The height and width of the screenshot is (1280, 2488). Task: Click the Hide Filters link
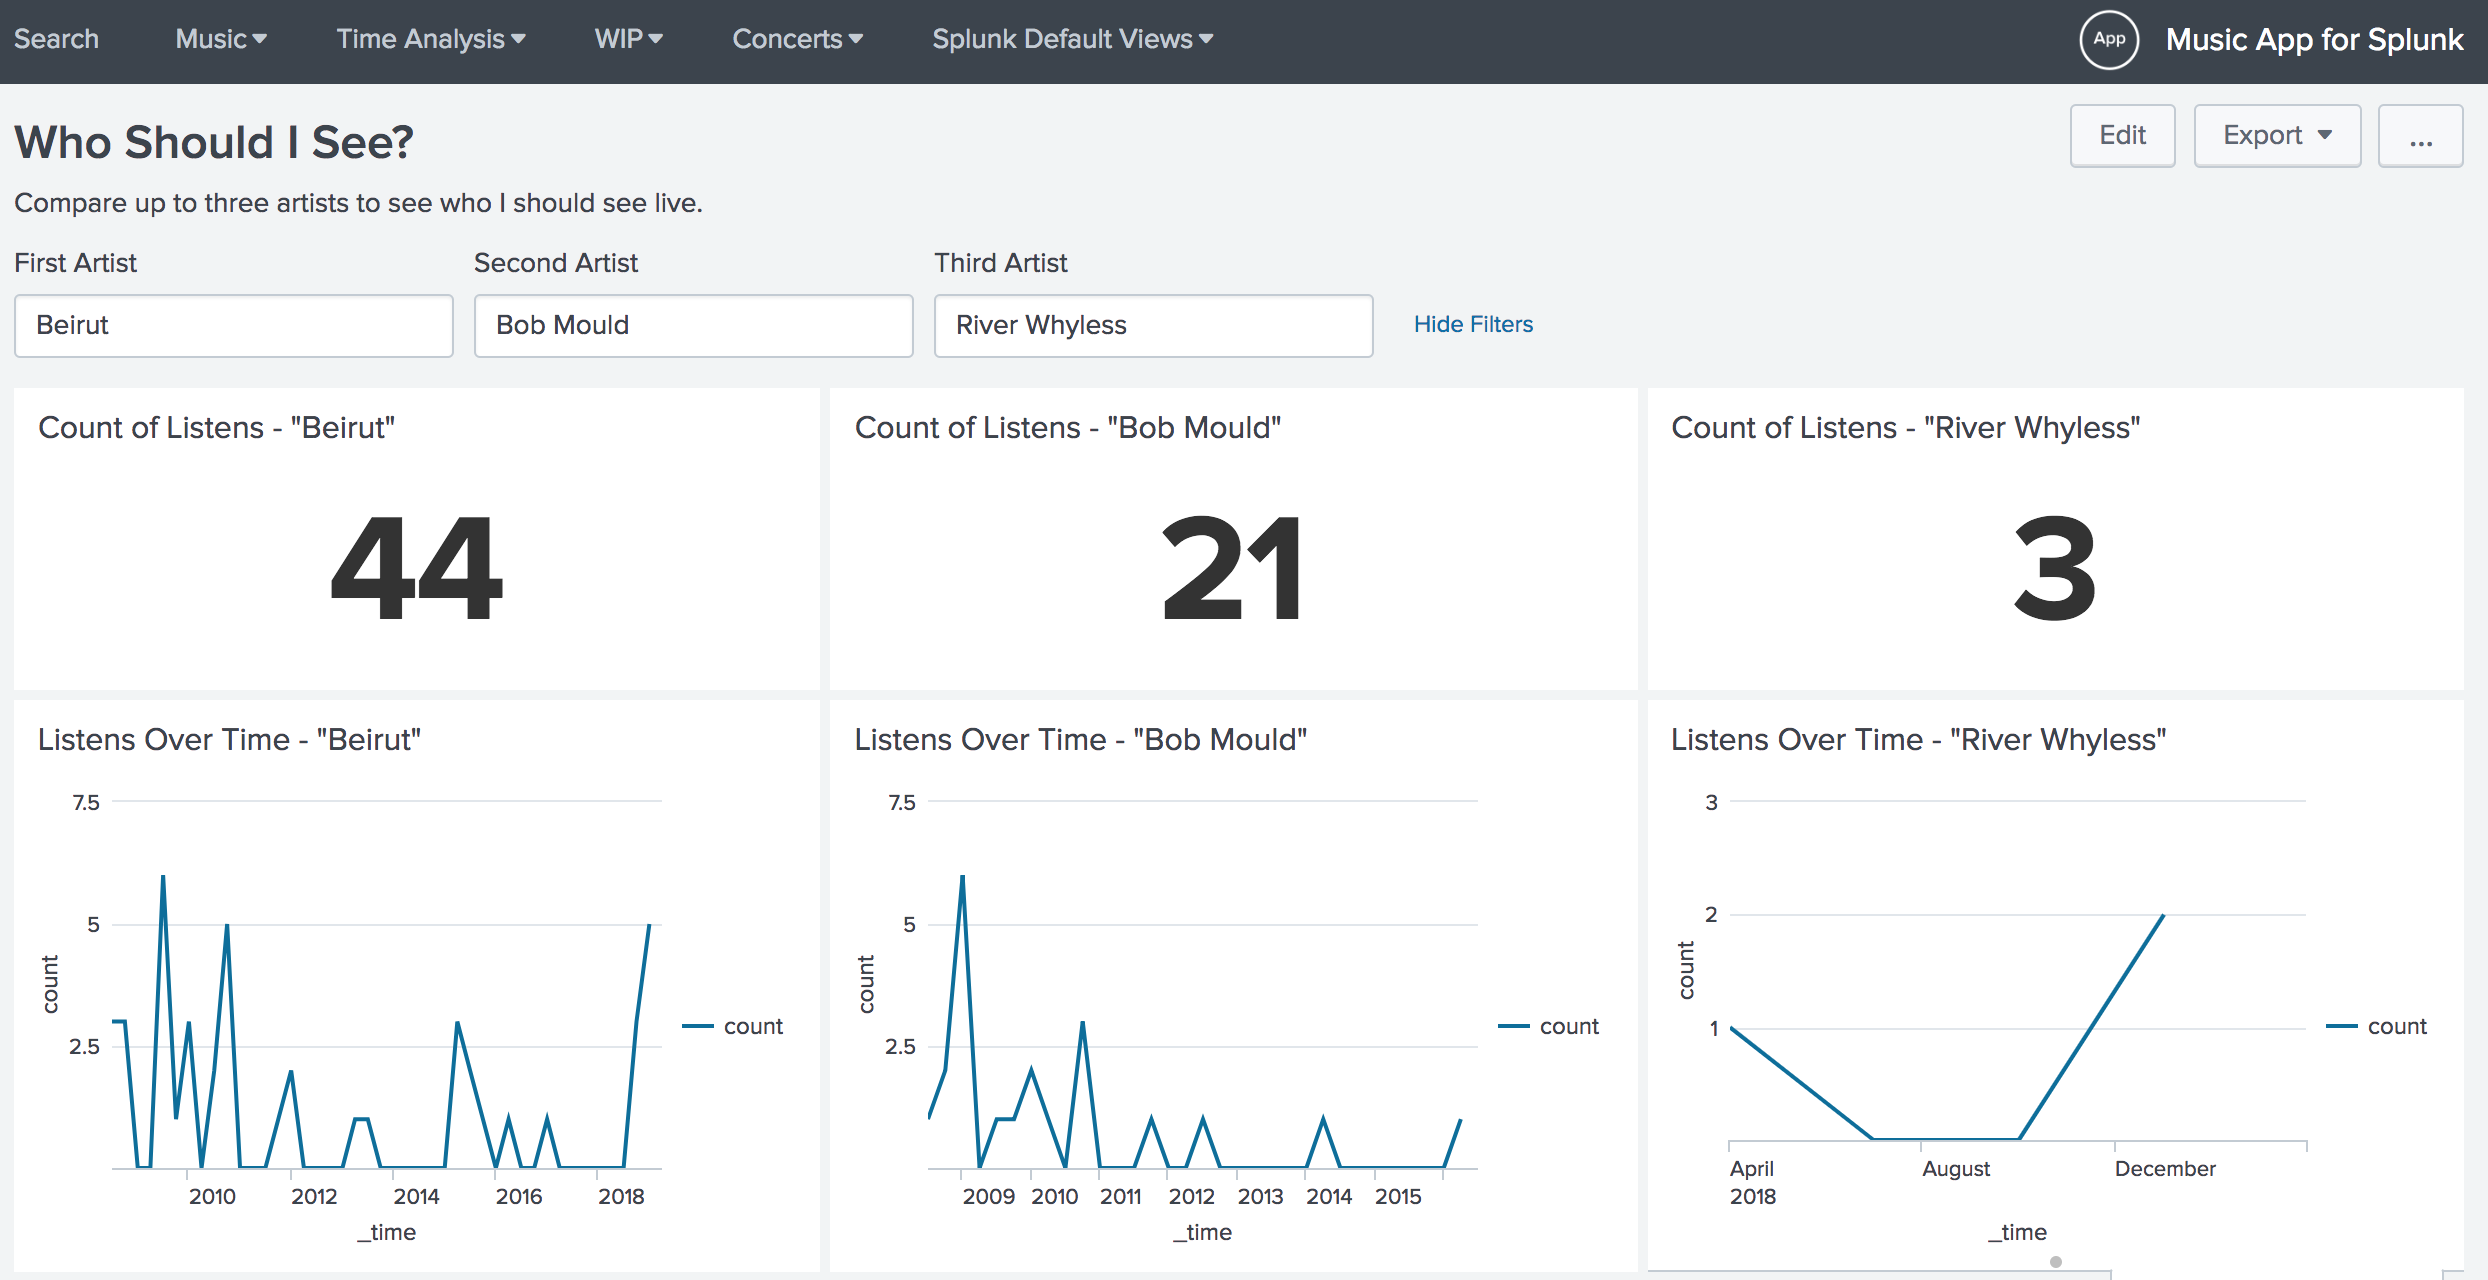pyautogui.click(x=1473, y=324)
